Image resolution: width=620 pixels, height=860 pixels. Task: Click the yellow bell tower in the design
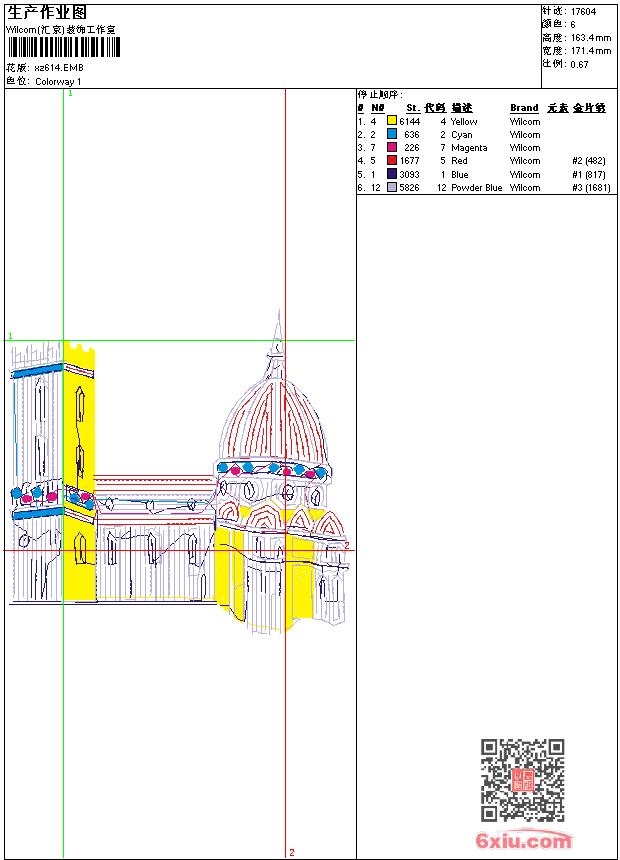pos(79,420)
